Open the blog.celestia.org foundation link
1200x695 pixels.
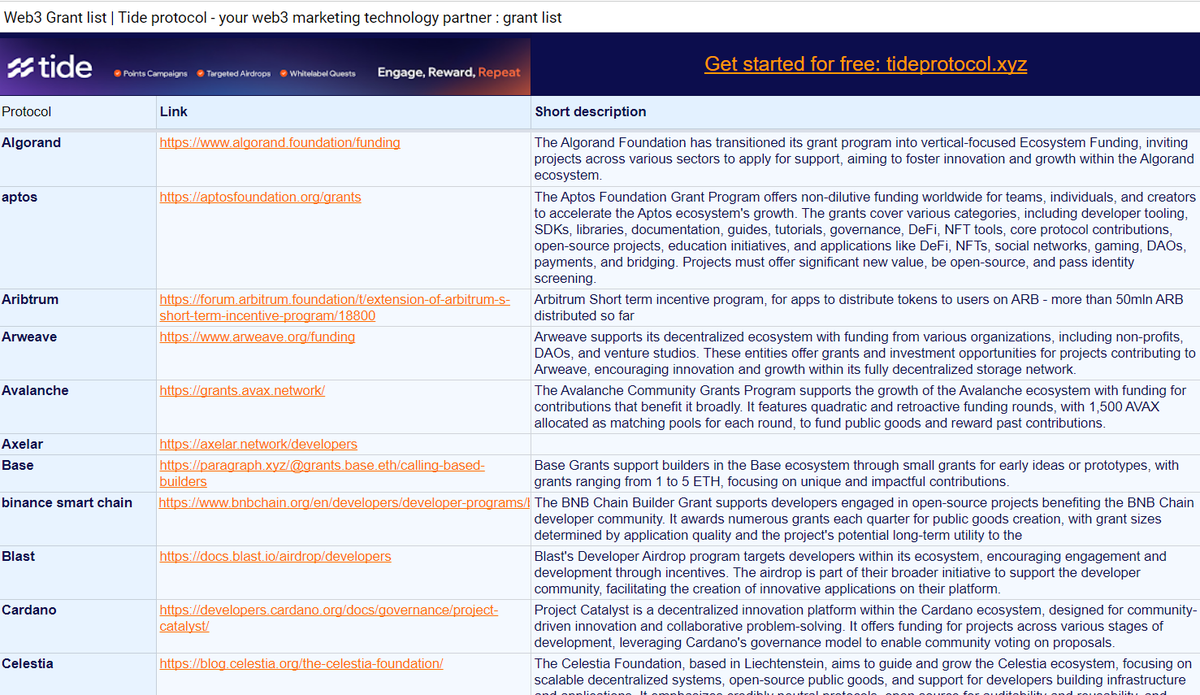tap(301, 664)
